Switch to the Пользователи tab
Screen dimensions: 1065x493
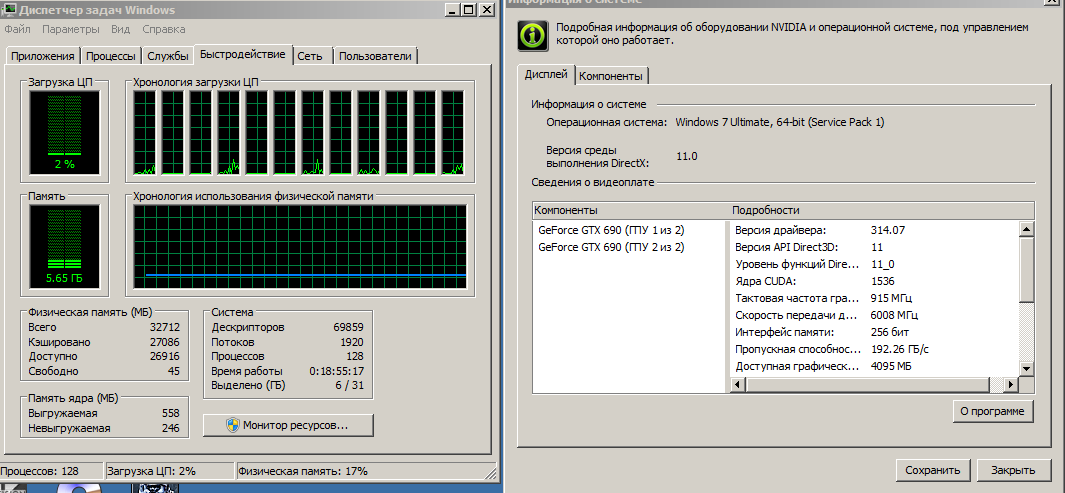(x=375, y=56)
